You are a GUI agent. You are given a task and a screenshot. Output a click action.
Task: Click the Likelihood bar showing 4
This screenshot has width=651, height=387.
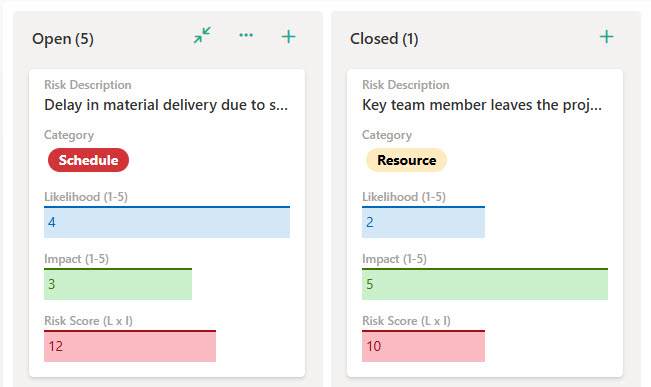167,222
